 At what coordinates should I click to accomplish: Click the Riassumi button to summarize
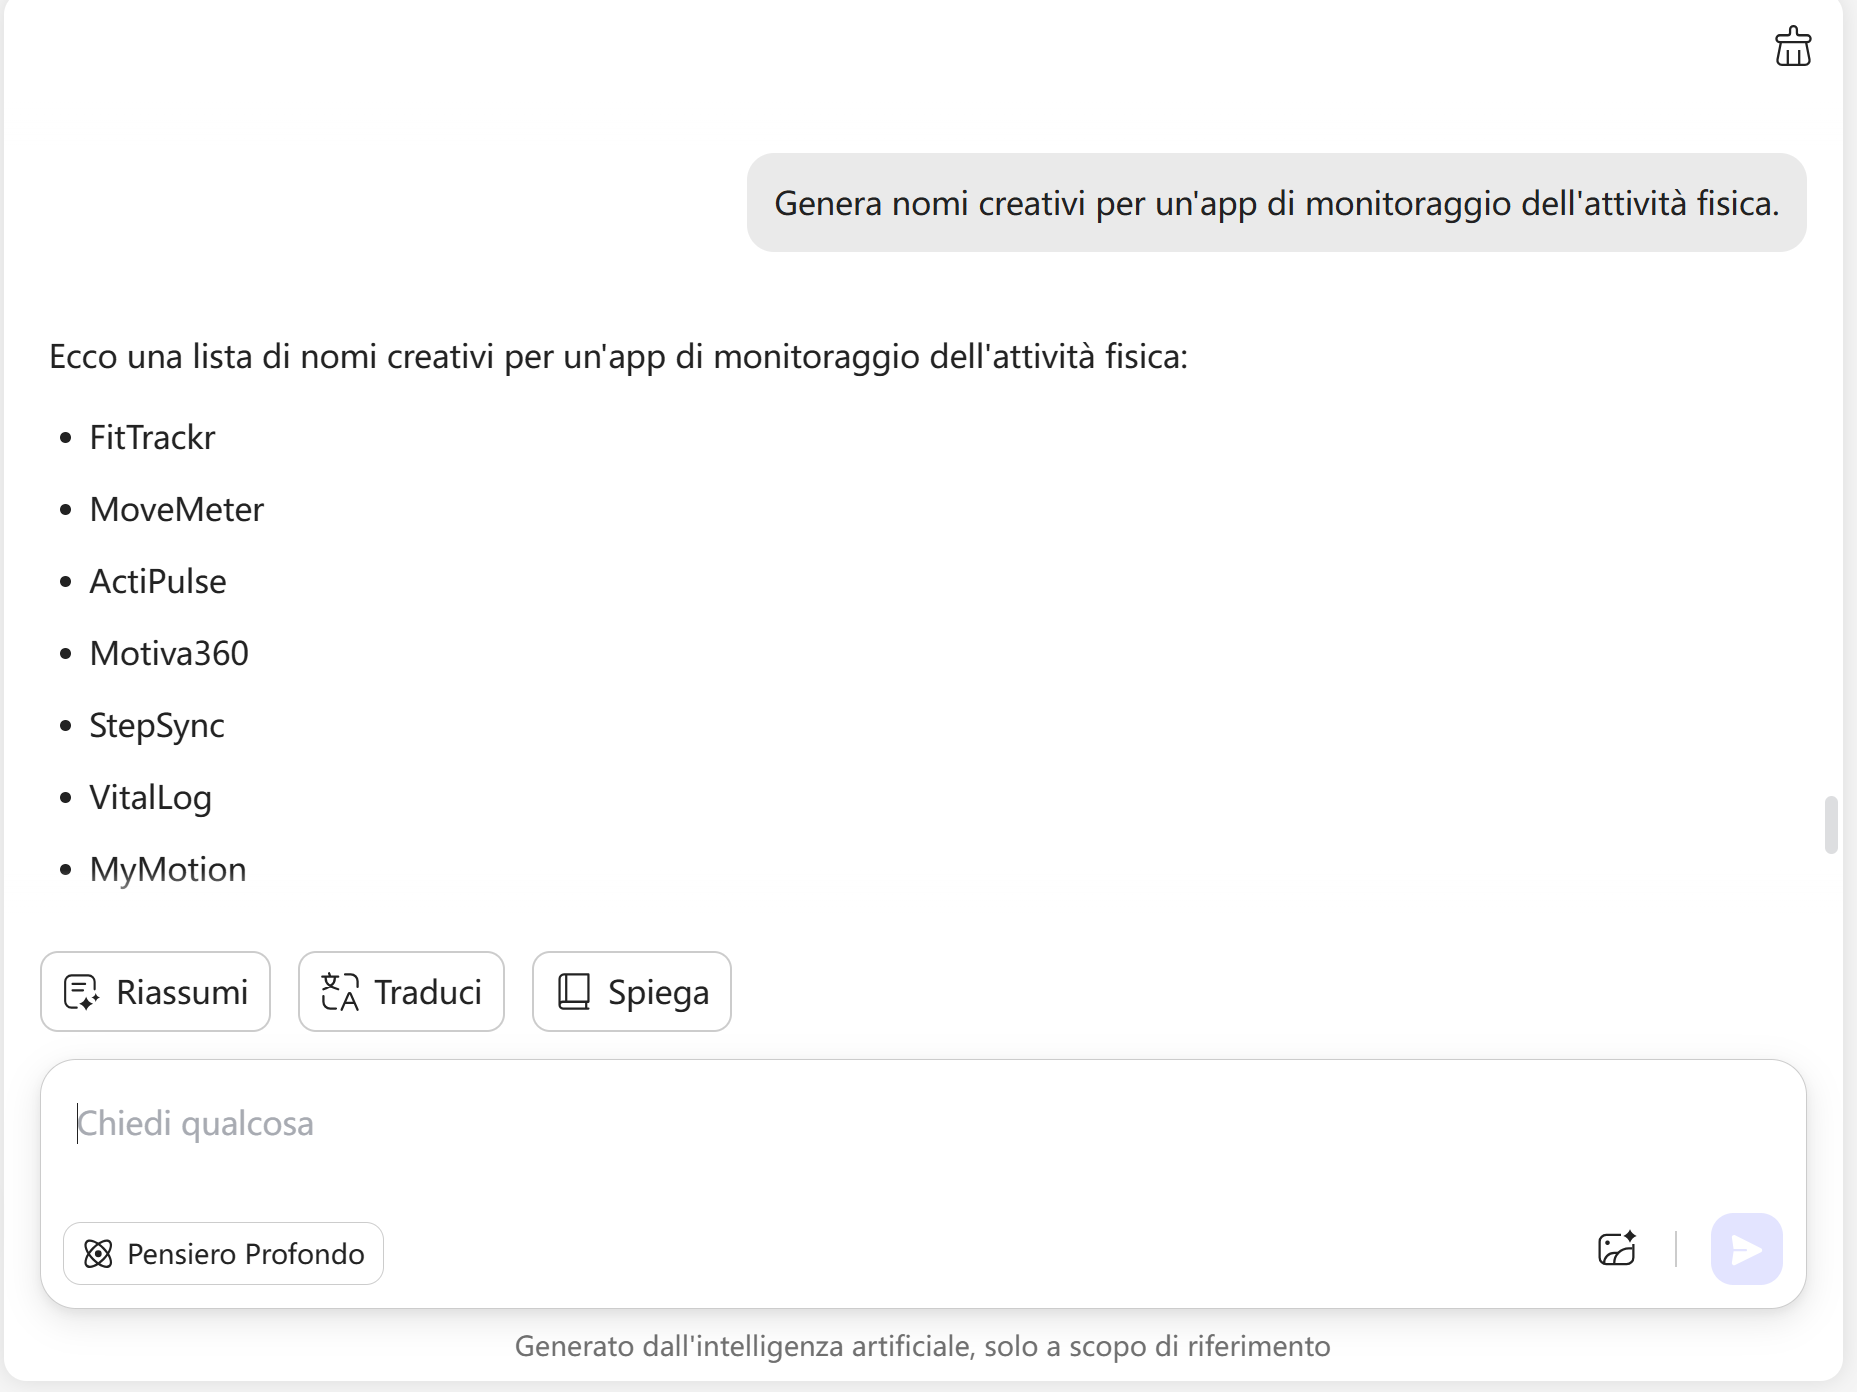tap(155, 992)
